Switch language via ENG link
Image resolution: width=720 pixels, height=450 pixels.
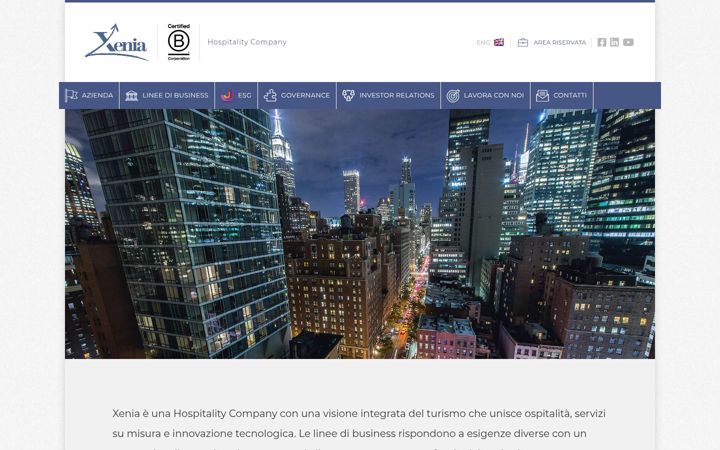coord(483,42)
